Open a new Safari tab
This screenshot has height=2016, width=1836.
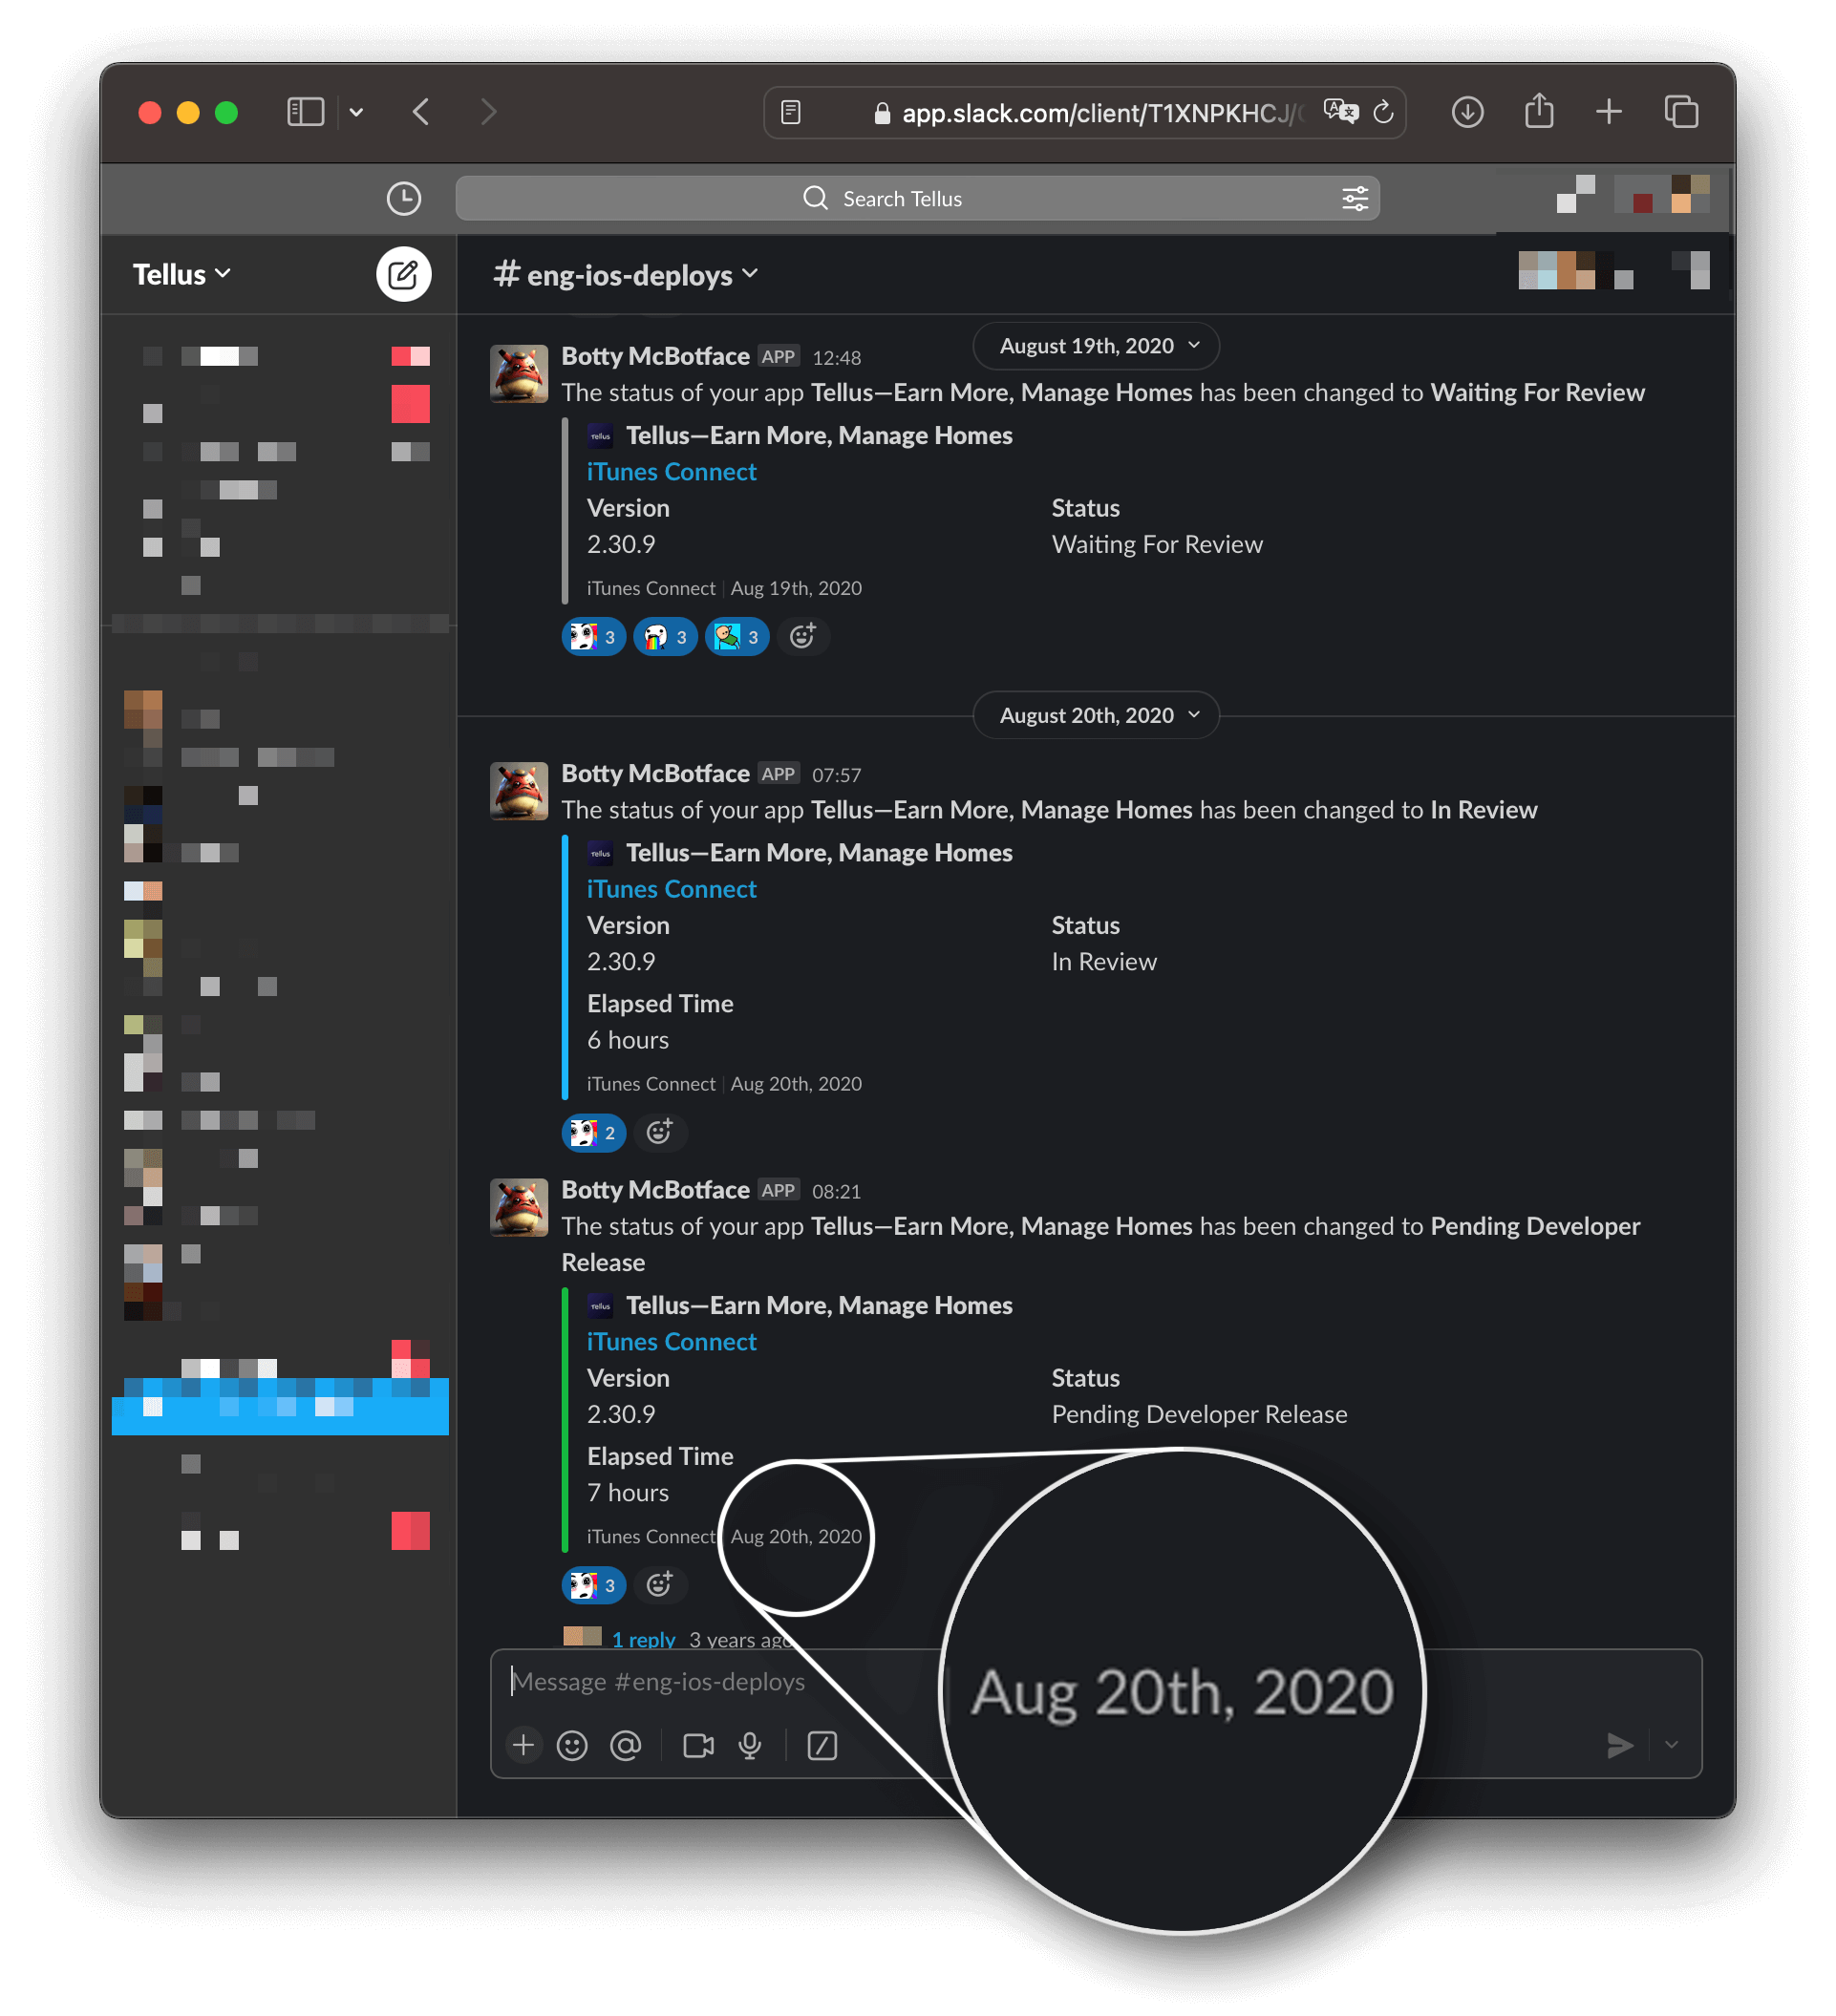[1609, 112]
